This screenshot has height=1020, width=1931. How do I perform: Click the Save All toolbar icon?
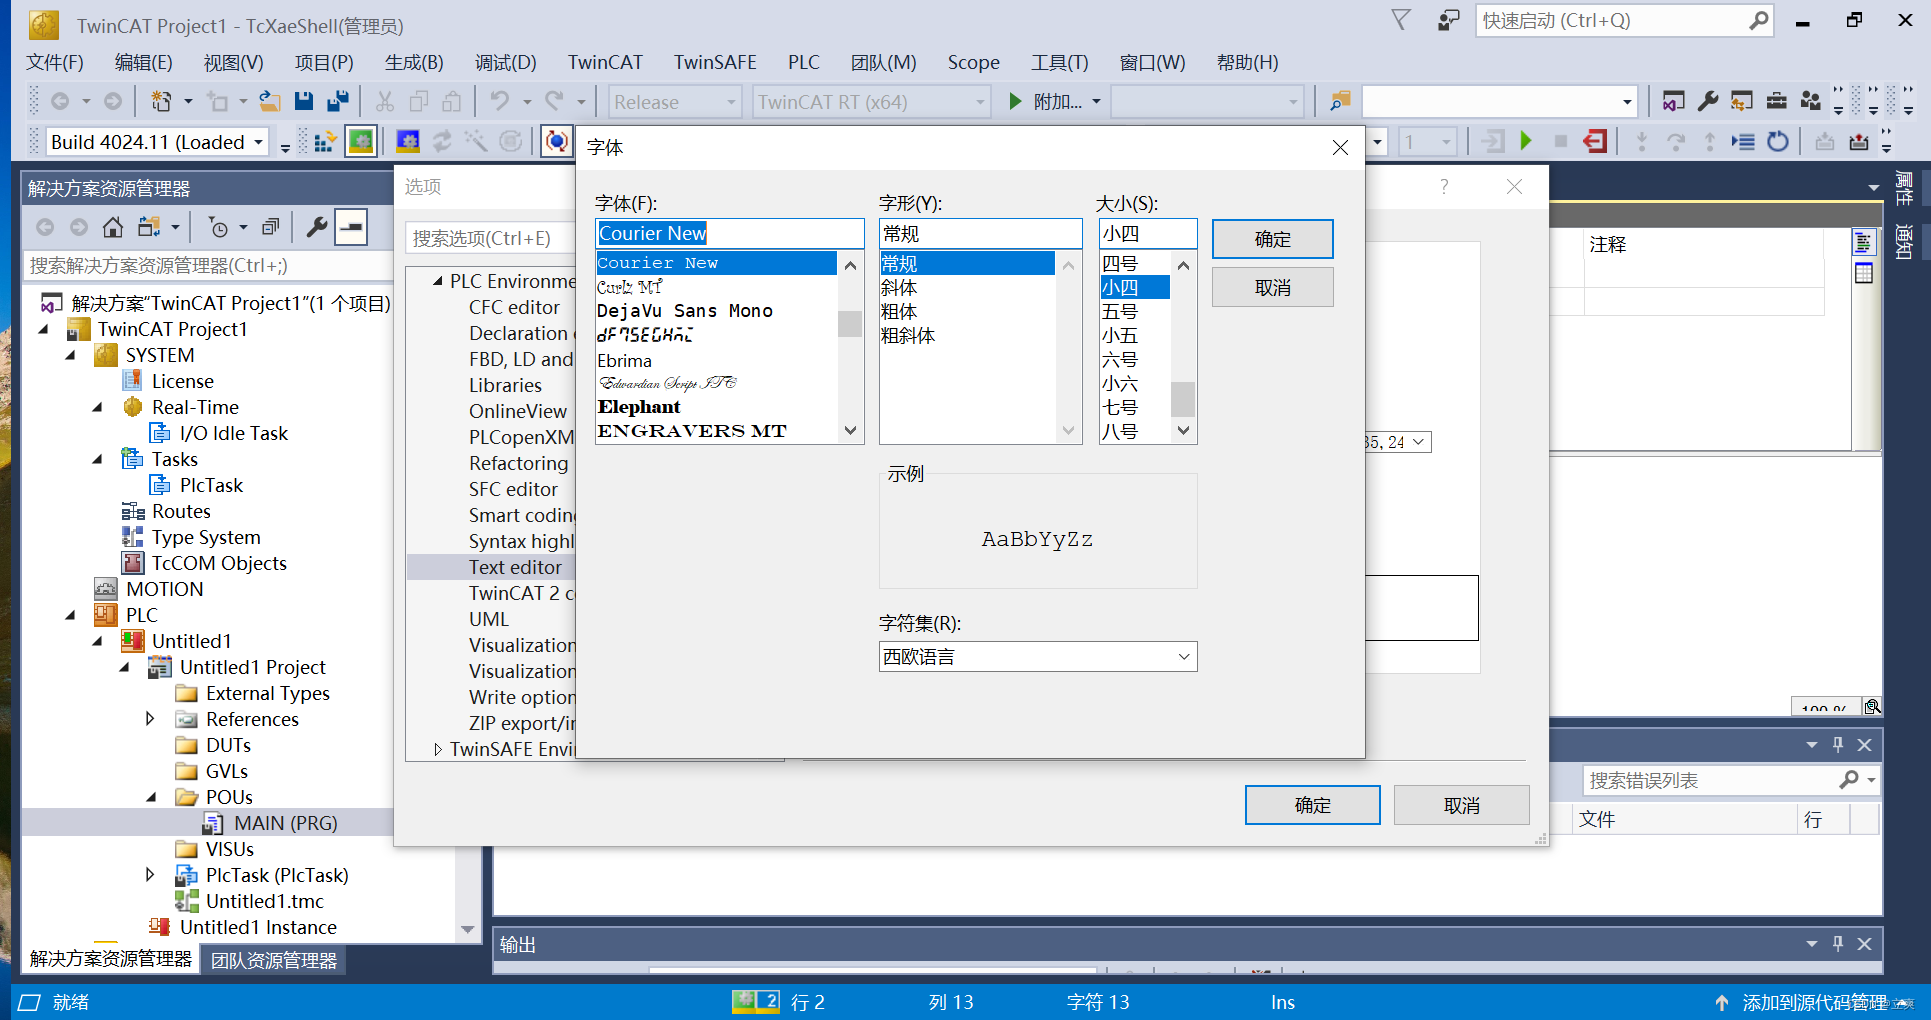pyautogui.click(x=338, y=101)
